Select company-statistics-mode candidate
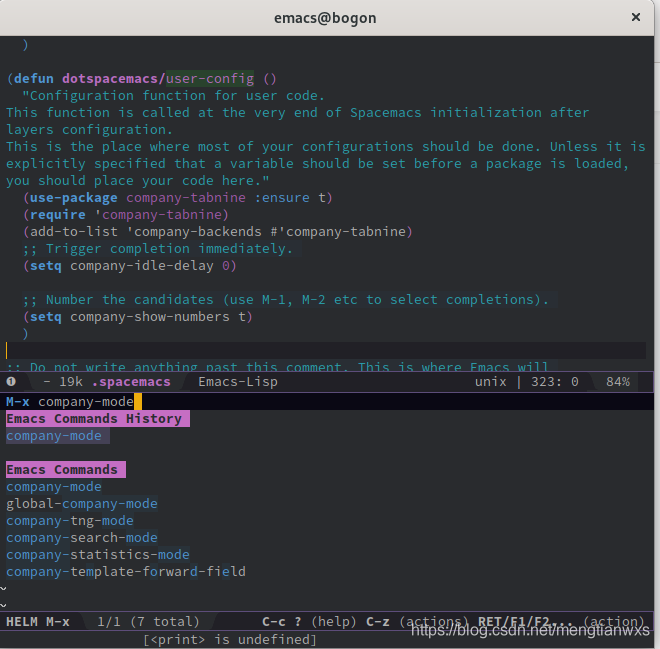This screenshot has width=660, height=649. pyautogui.click(x=98, y=554)
